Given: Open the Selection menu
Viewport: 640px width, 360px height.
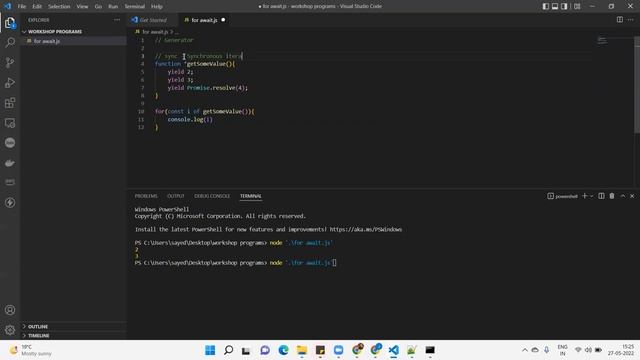Looking at the screenshot, I should [x=59, y=7].
